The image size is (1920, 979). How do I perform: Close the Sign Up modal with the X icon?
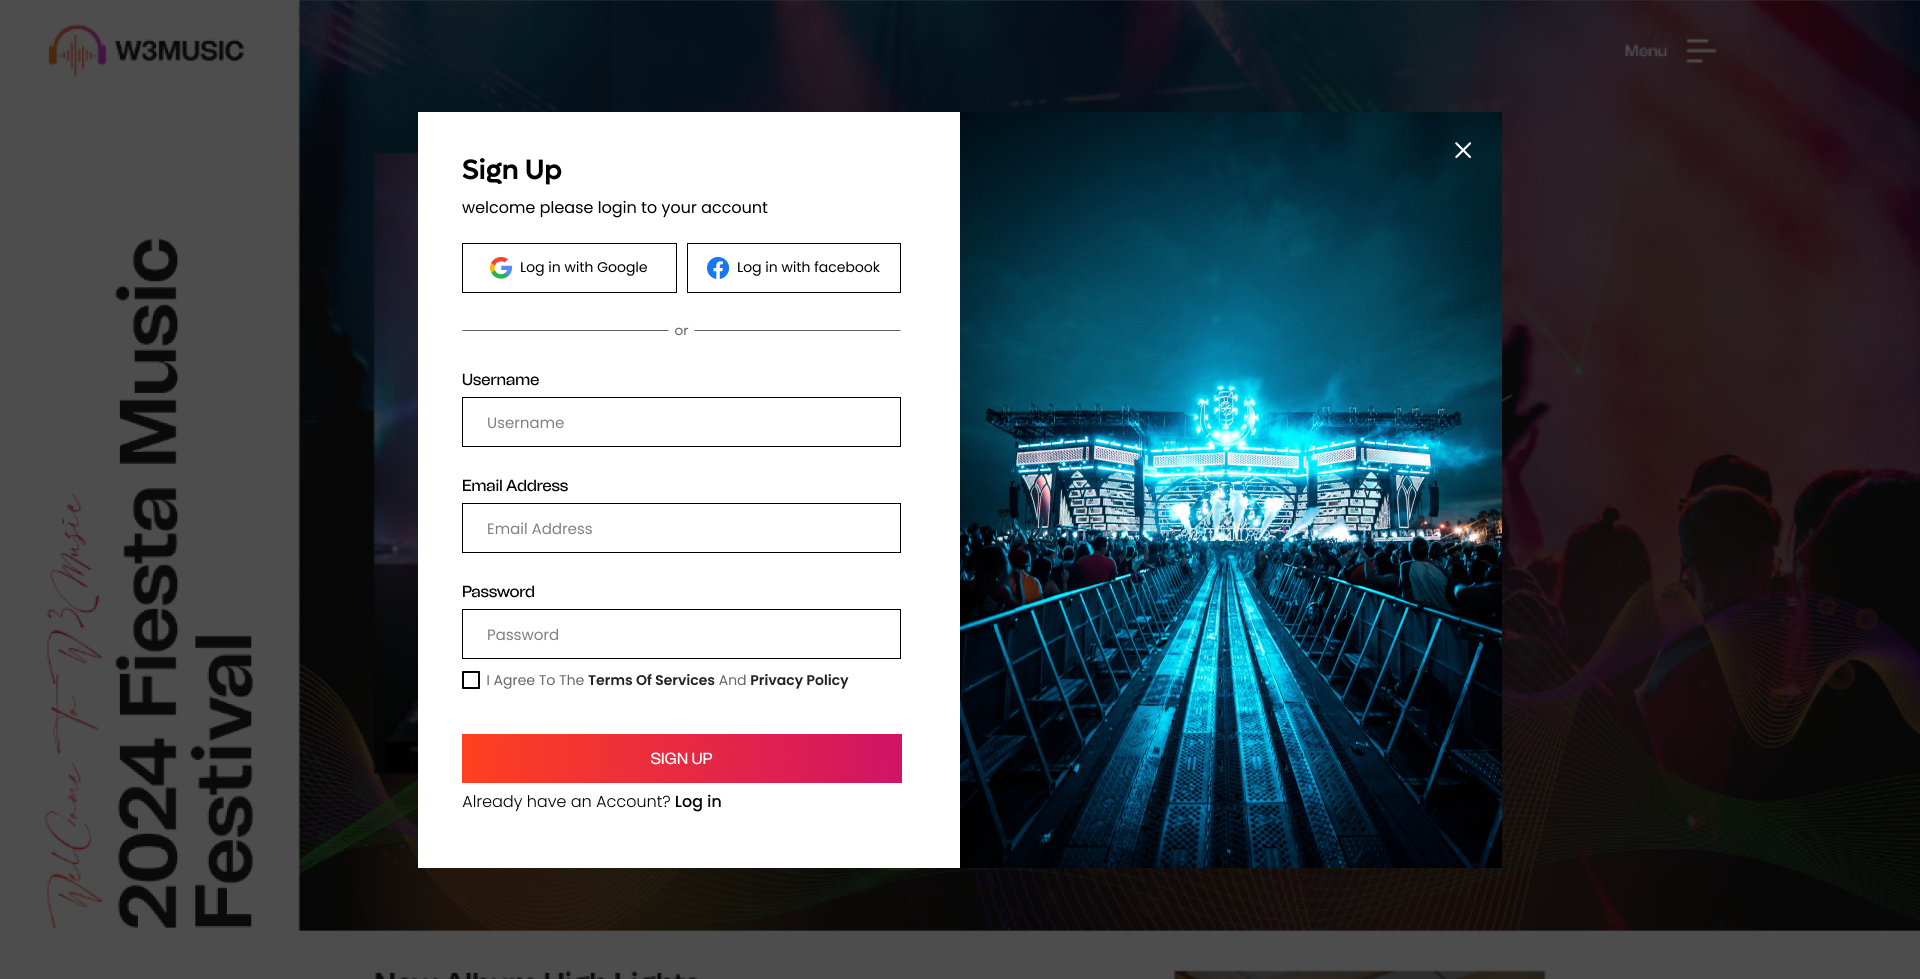coord(1463,149)
